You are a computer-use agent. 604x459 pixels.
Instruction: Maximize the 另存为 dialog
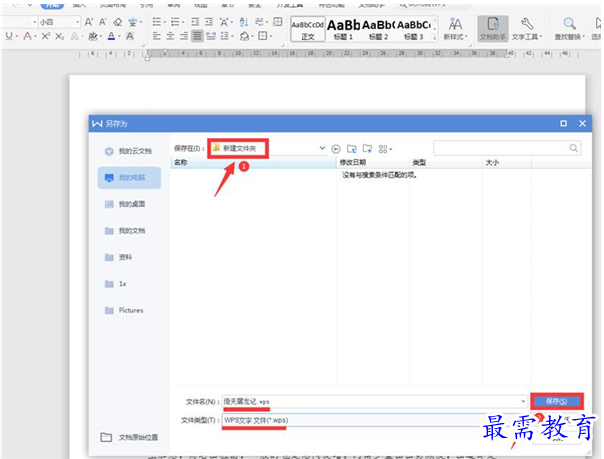[x=563, y=123]
